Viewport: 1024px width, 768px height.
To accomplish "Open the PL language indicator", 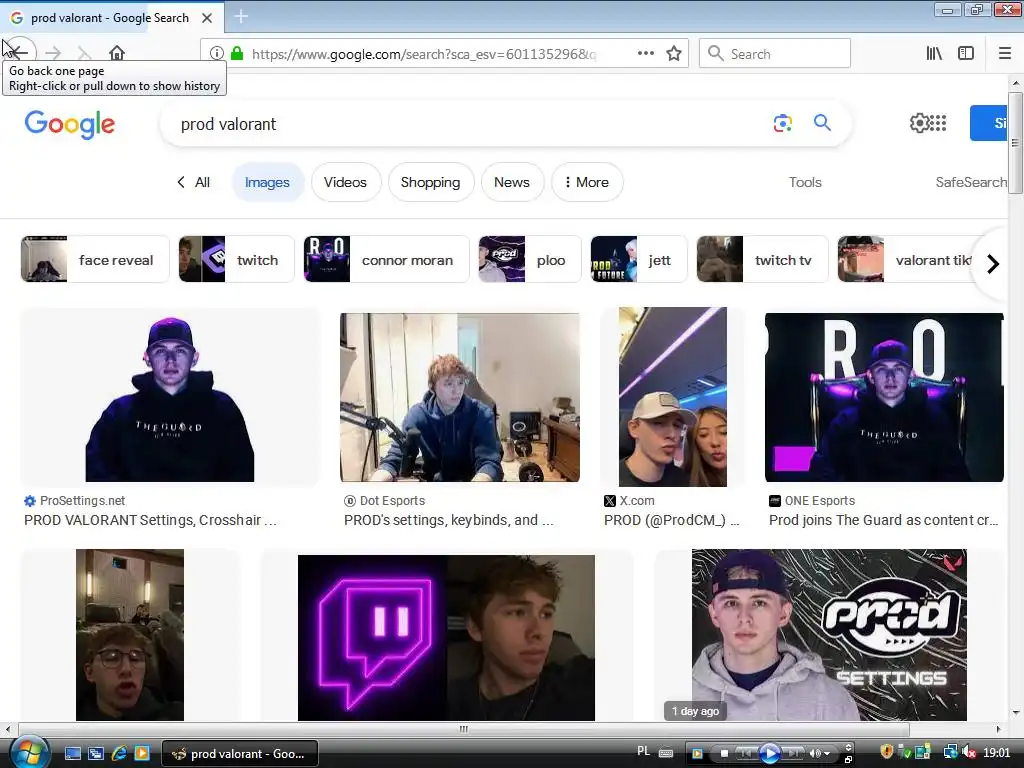I will point(643,752).
